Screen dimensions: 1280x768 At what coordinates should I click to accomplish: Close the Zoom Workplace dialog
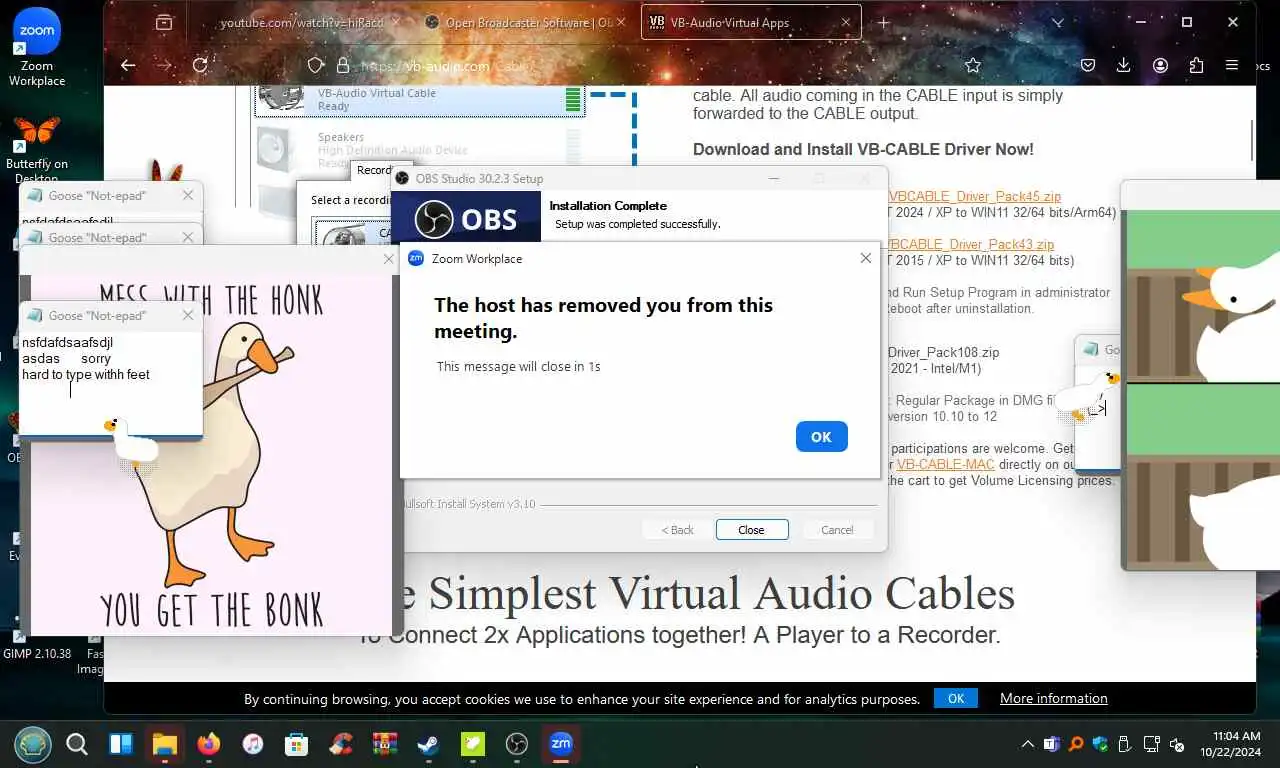tap(865, 258)
